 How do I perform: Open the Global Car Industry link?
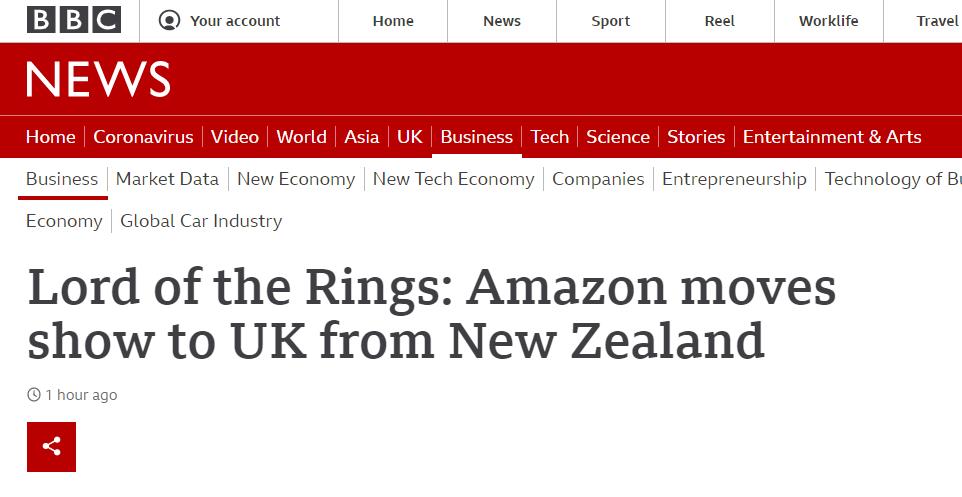201,221
